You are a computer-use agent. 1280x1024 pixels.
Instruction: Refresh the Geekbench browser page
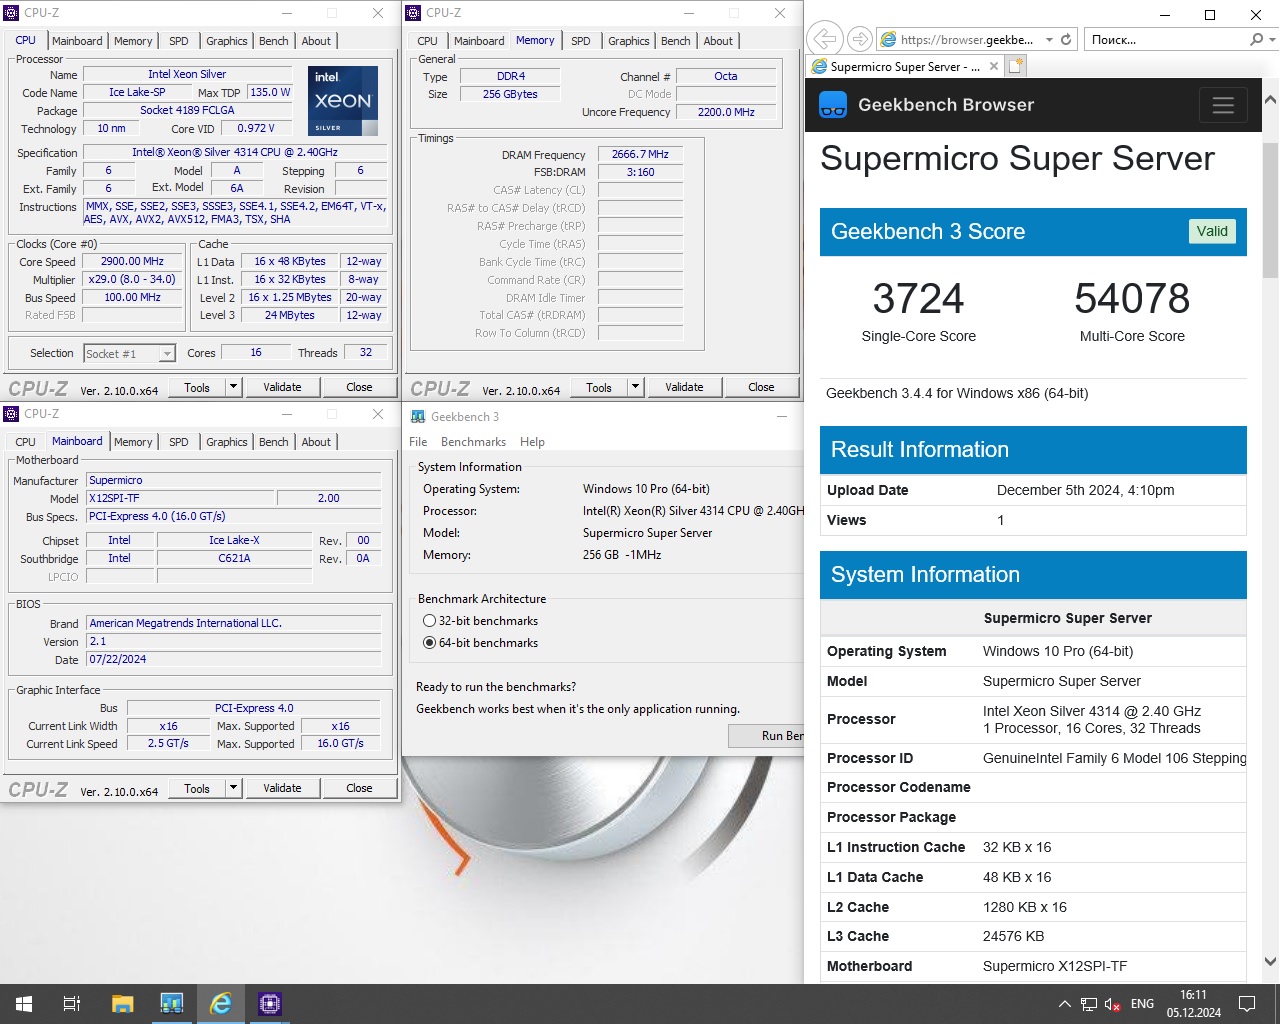1066,39
